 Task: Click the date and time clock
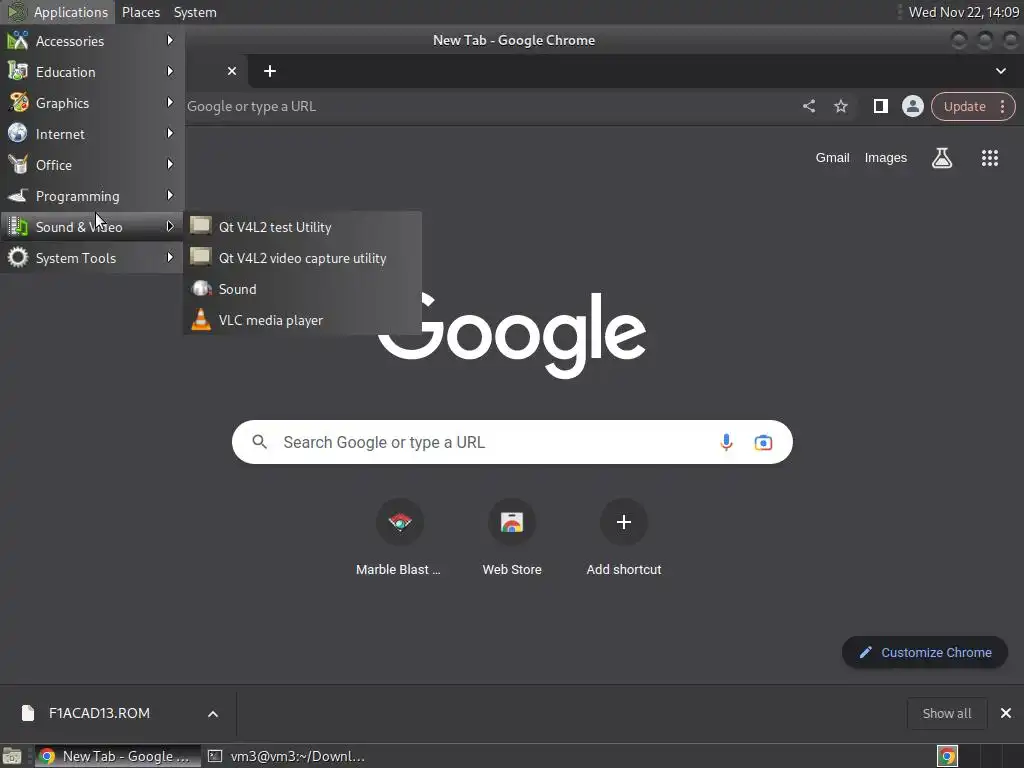pyautogui.click(x=963, y=12)
